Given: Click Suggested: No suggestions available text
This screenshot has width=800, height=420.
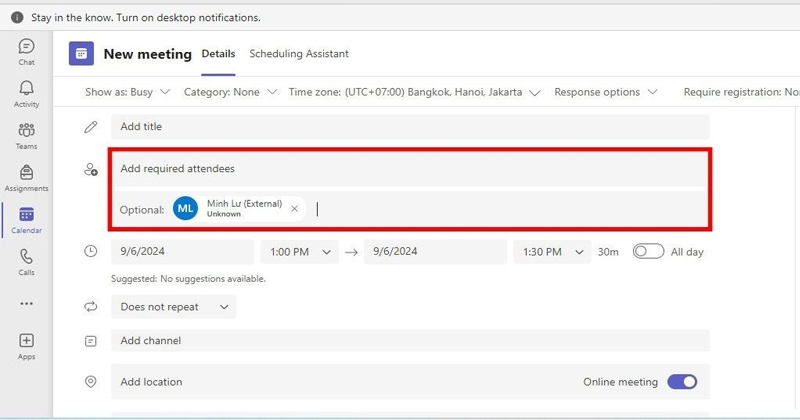Looking at the screenshot, I should pos(188,279).
